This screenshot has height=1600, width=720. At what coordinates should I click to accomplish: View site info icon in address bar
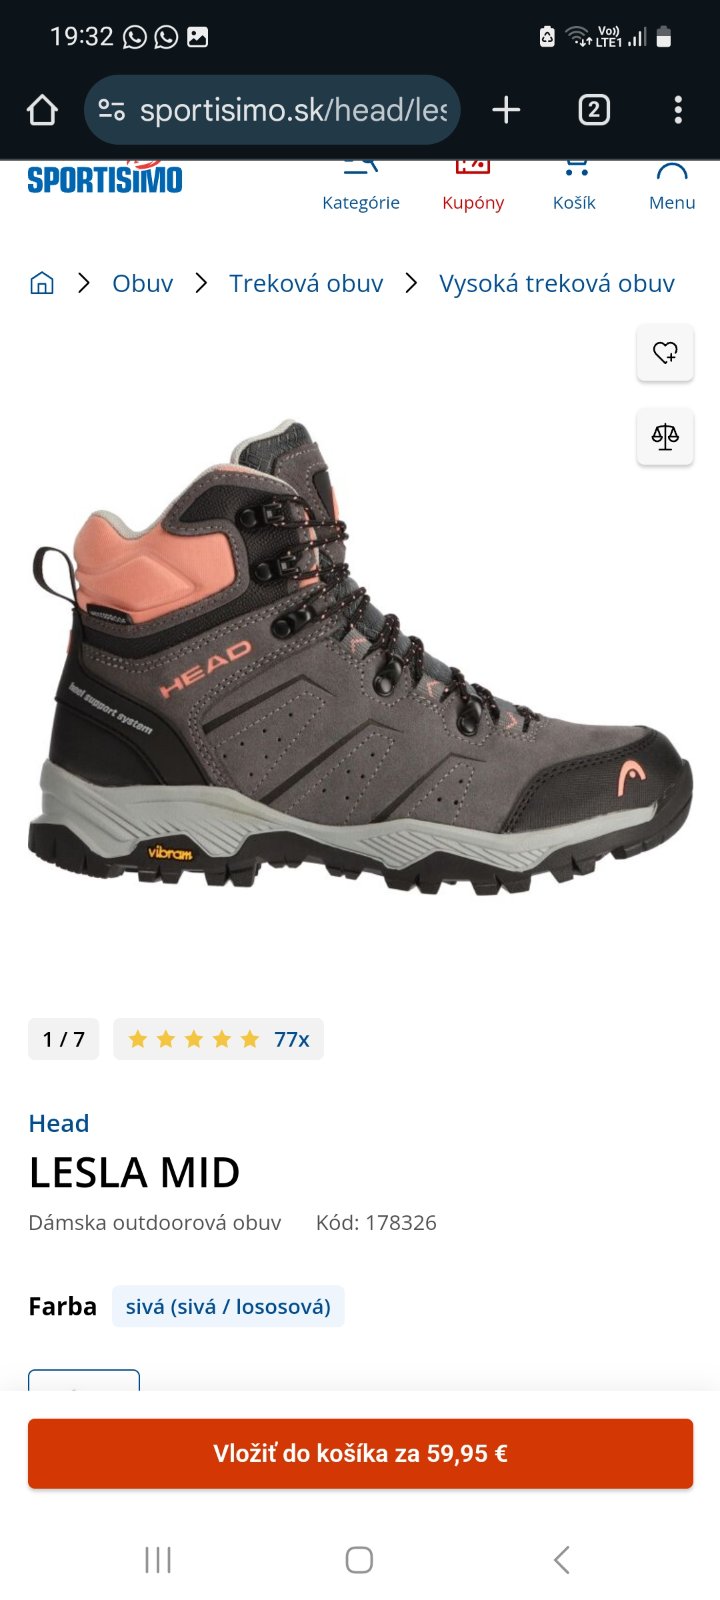112,110
